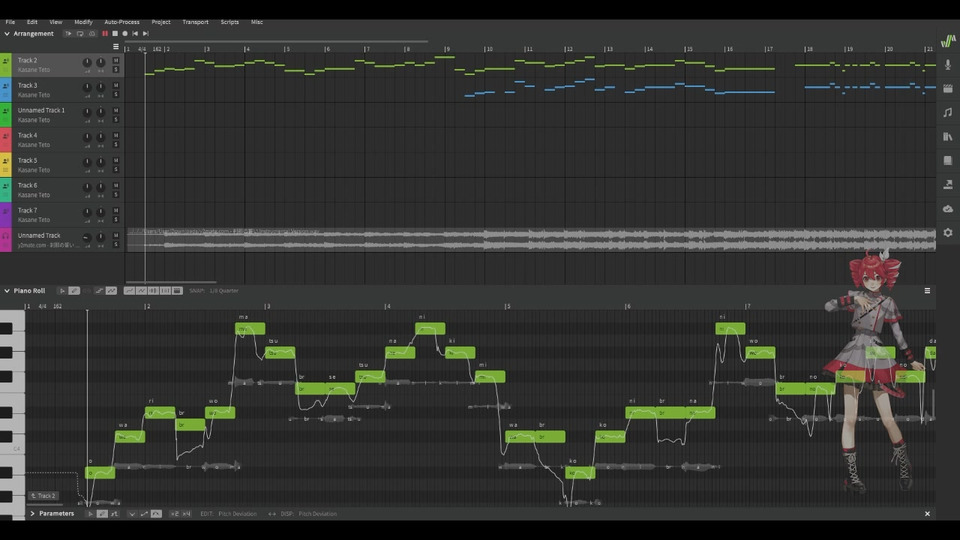Screen dimensions: 960x540
Task: Open the Dictionary book panel
Action: 948,160
